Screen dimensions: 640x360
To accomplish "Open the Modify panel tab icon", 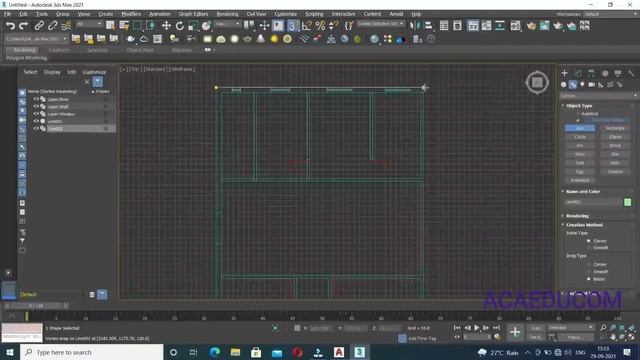I will (578, 73).
